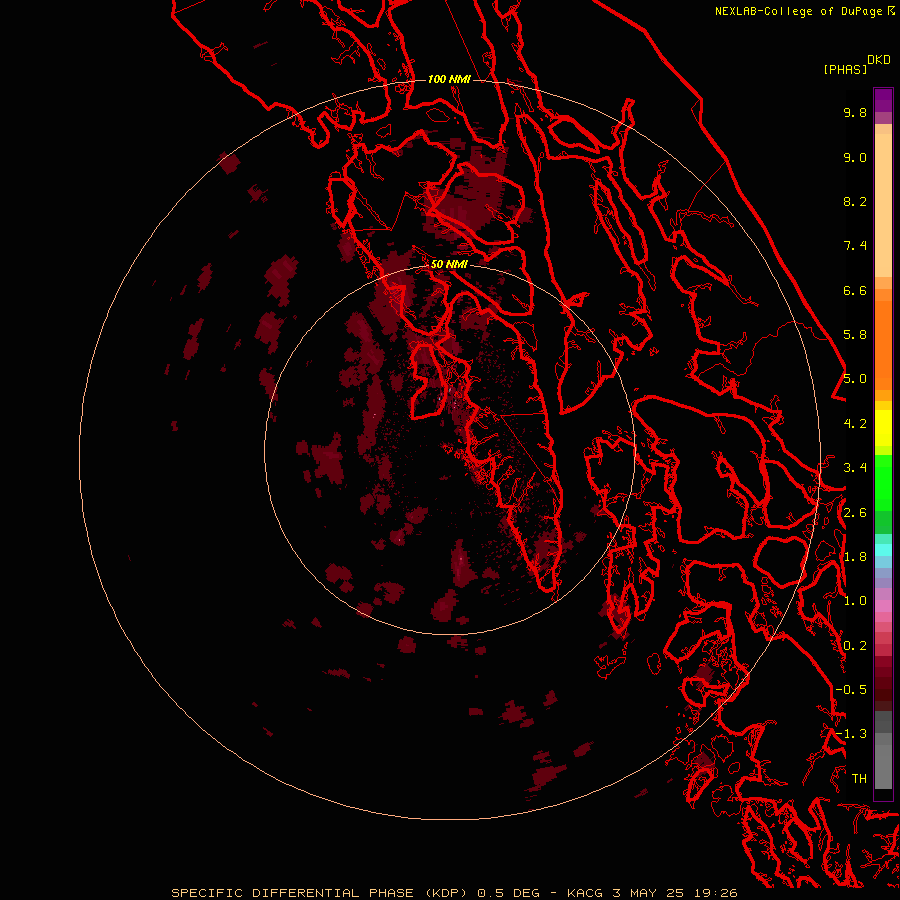Click the 9.0 value on the color scale
This screenshot has width=900, height=900.
point(855,157)
